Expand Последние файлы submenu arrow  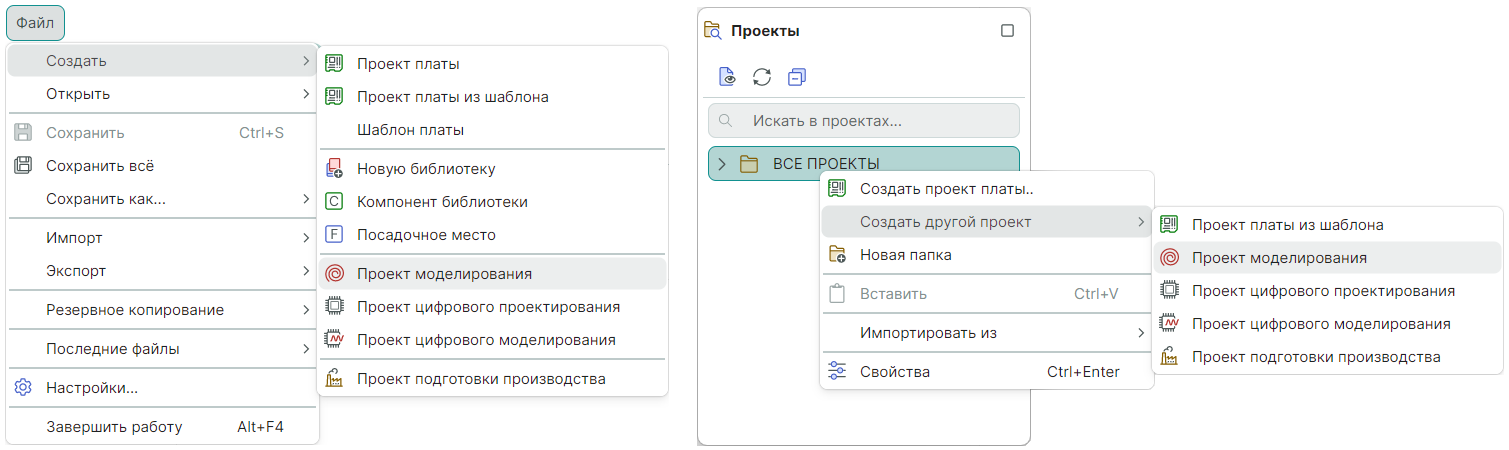click(305, 349)
